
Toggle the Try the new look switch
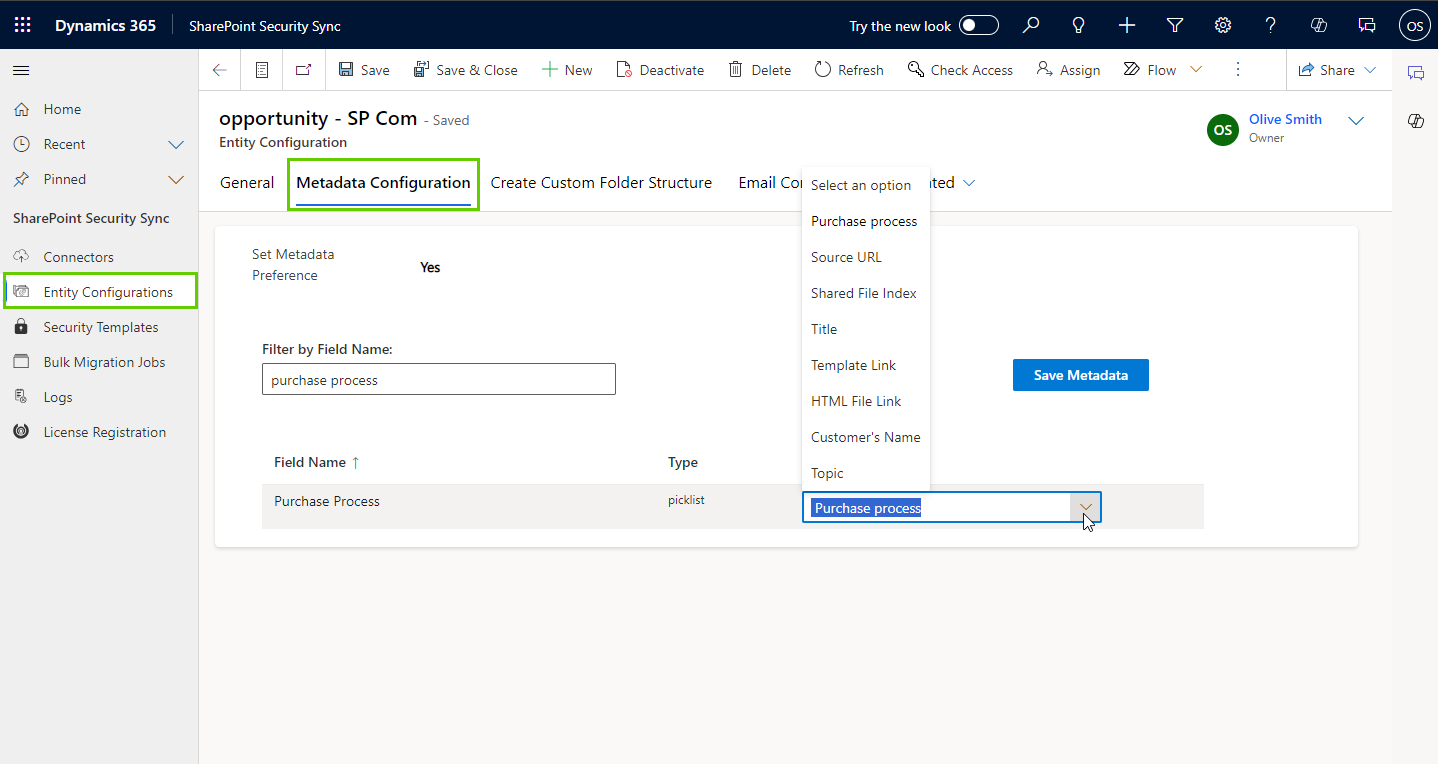pos(978,25)
